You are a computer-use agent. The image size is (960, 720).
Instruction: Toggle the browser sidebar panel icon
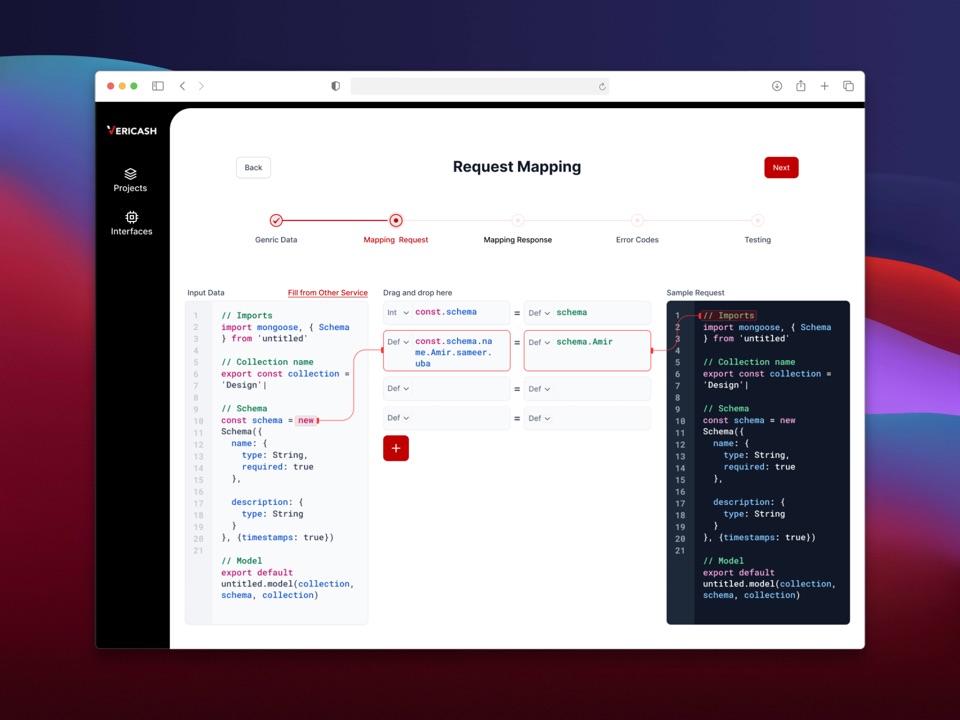coord(158,86)
